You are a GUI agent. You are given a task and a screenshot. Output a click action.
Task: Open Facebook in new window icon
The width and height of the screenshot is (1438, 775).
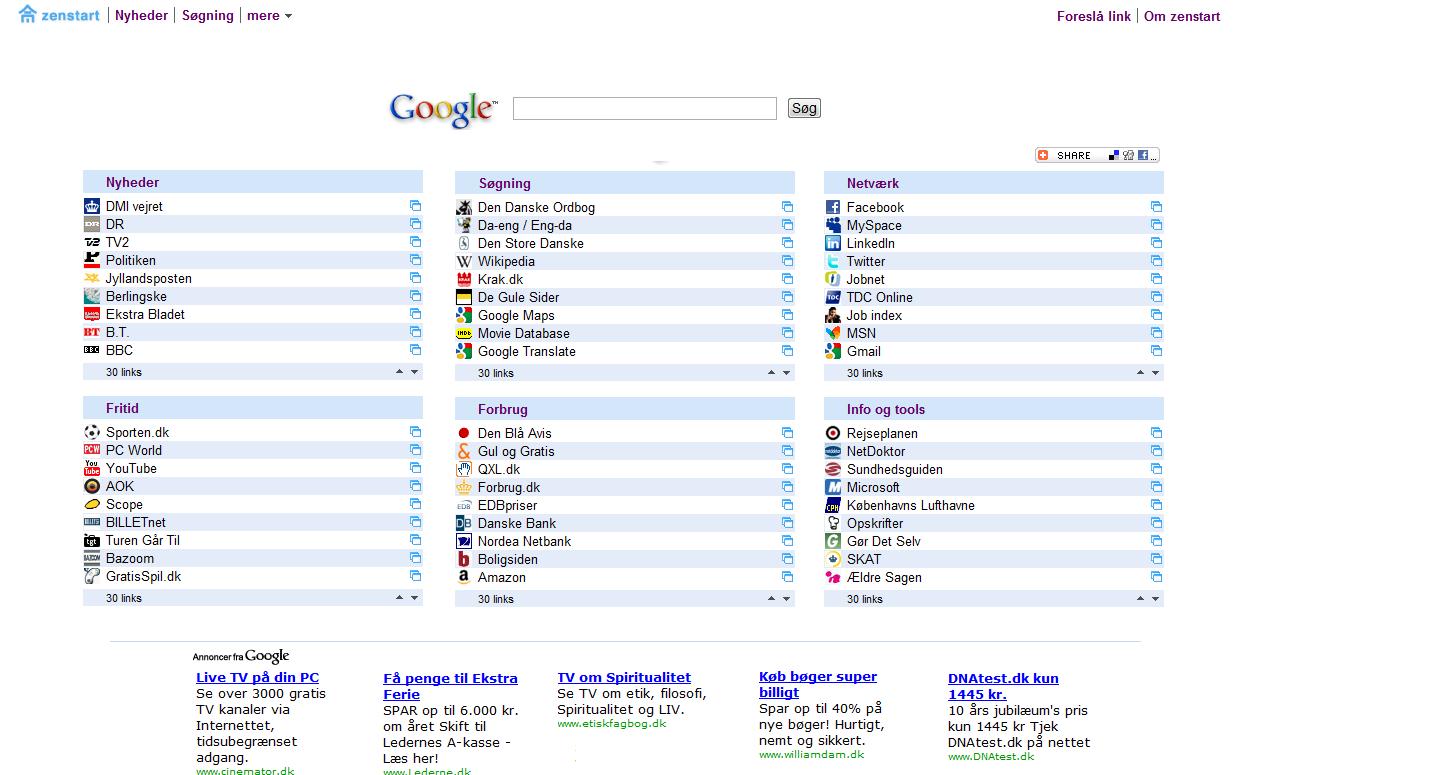1156,207
